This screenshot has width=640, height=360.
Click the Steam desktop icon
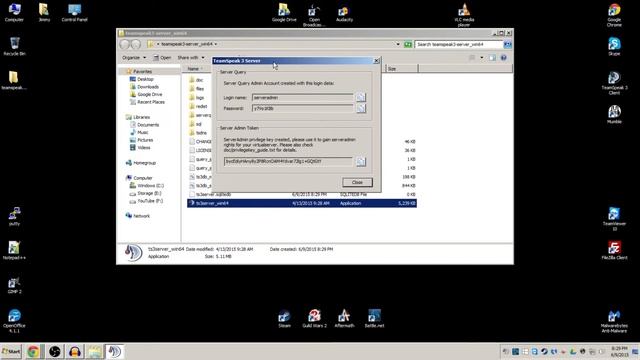(x=284, y=318)
